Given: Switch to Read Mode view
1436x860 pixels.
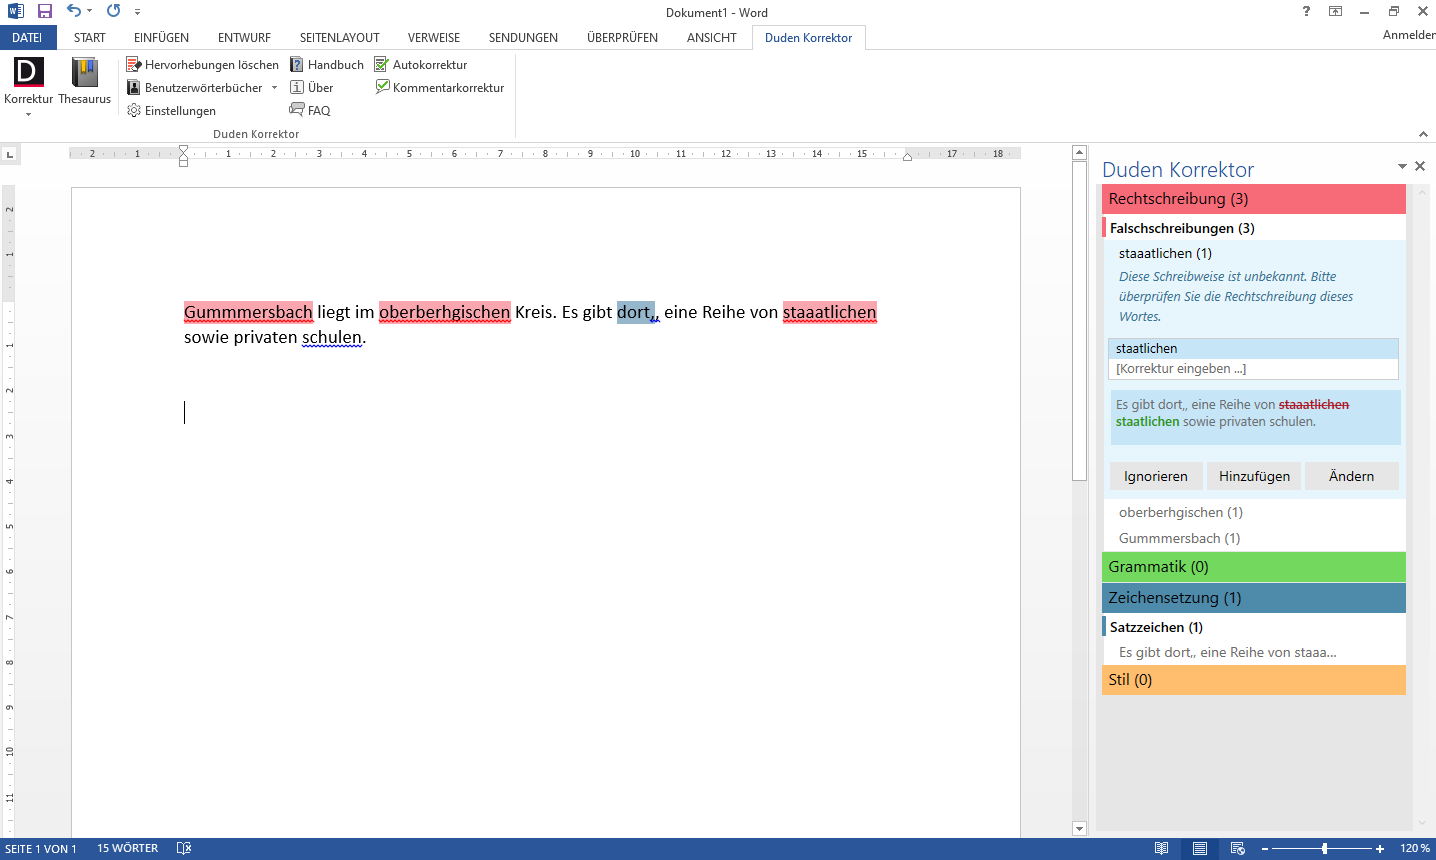Looking at the screenshot, I should click(1162, 849).
